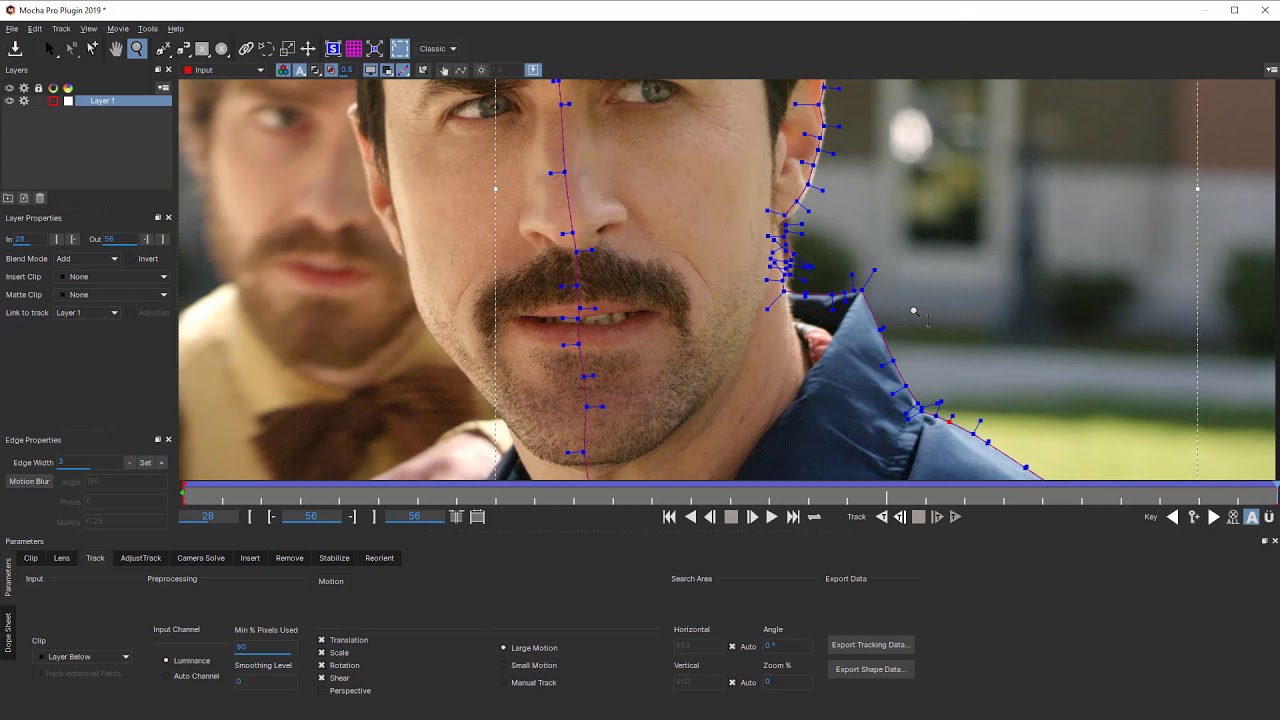Click the RGB channels view icon
1280x720 pixels.
tap(283, 70)
